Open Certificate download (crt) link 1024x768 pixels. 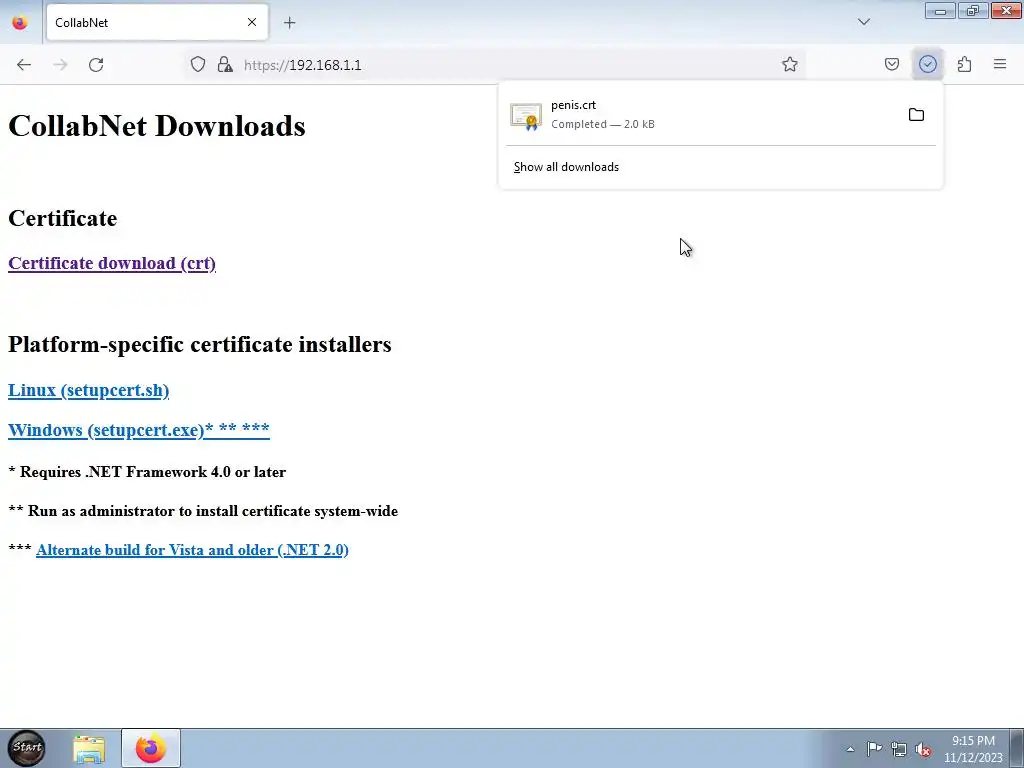(x=112, y=263)
